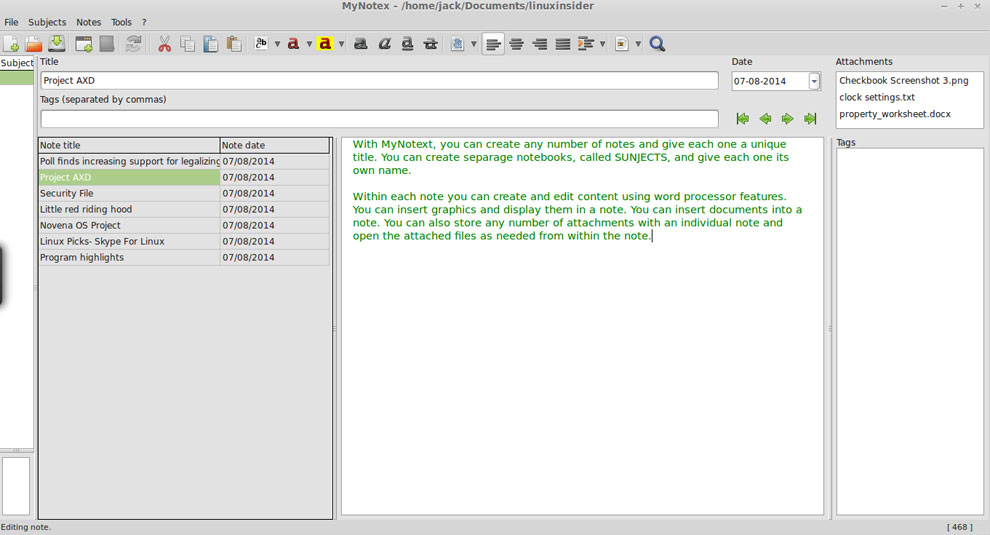Click the Subject column header
Image resolution: width=990 pixels, height=535 pixels.
(17, 63)
